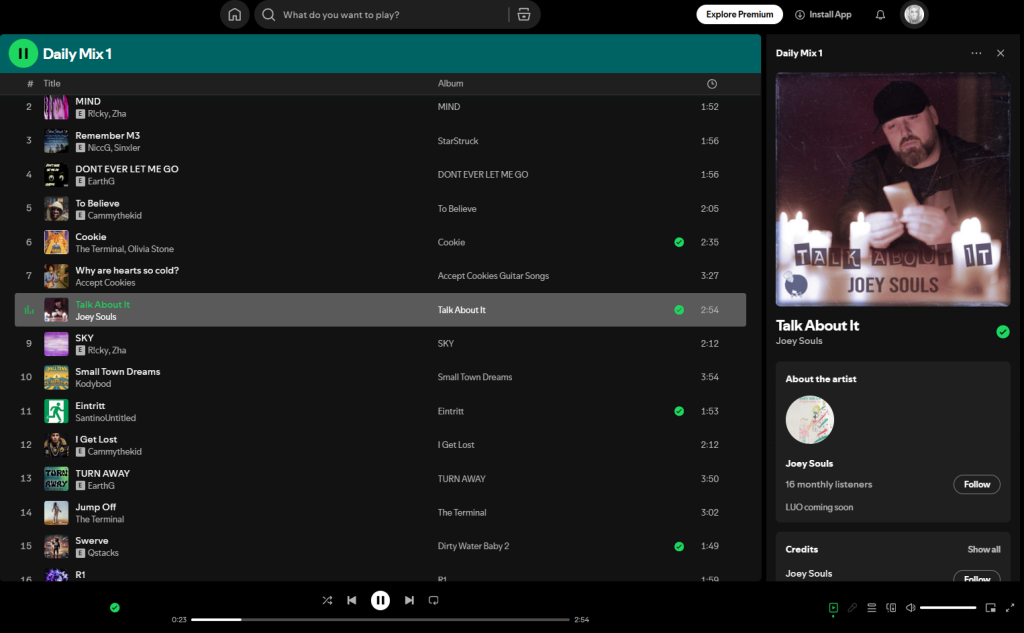This screenshot has height=633, width=1024.
Task: Toggle saved checkmark on Eintritt row
Action: pyautogui.click(x=679, y=411)
